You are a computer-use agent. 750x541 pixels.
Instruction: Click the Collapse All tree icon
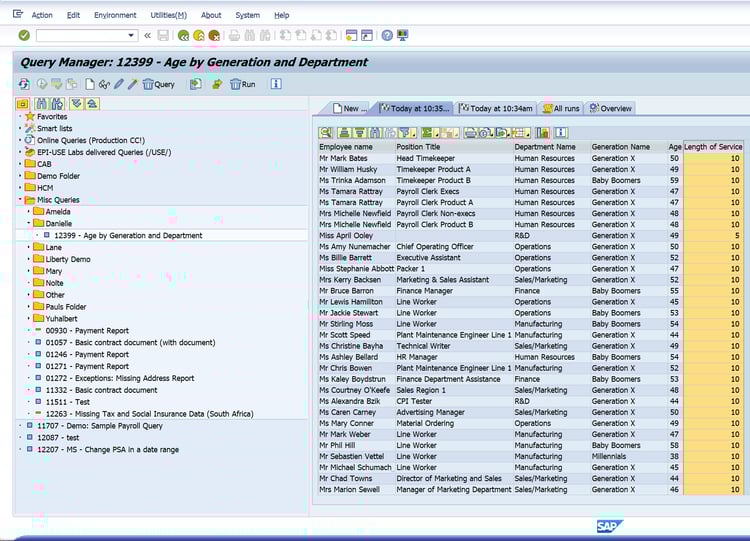click(92, 104)
